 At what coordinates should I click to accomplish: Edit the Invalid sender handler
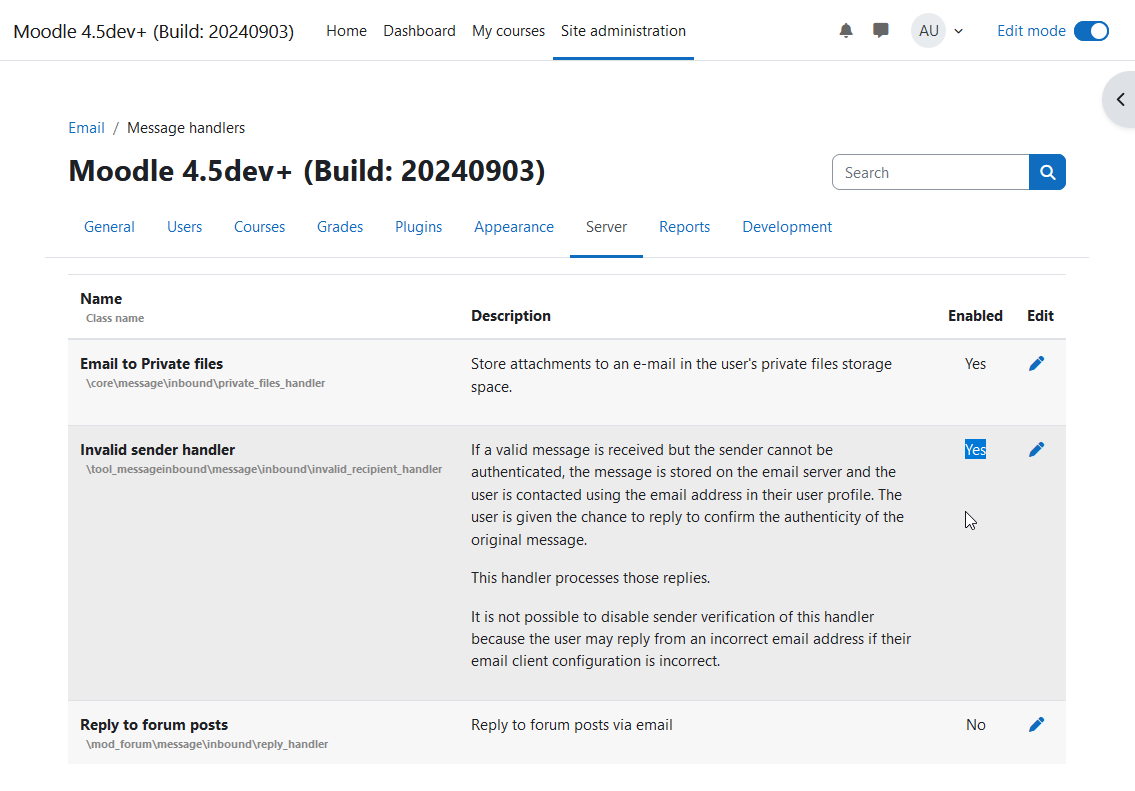coord(1036,449)
